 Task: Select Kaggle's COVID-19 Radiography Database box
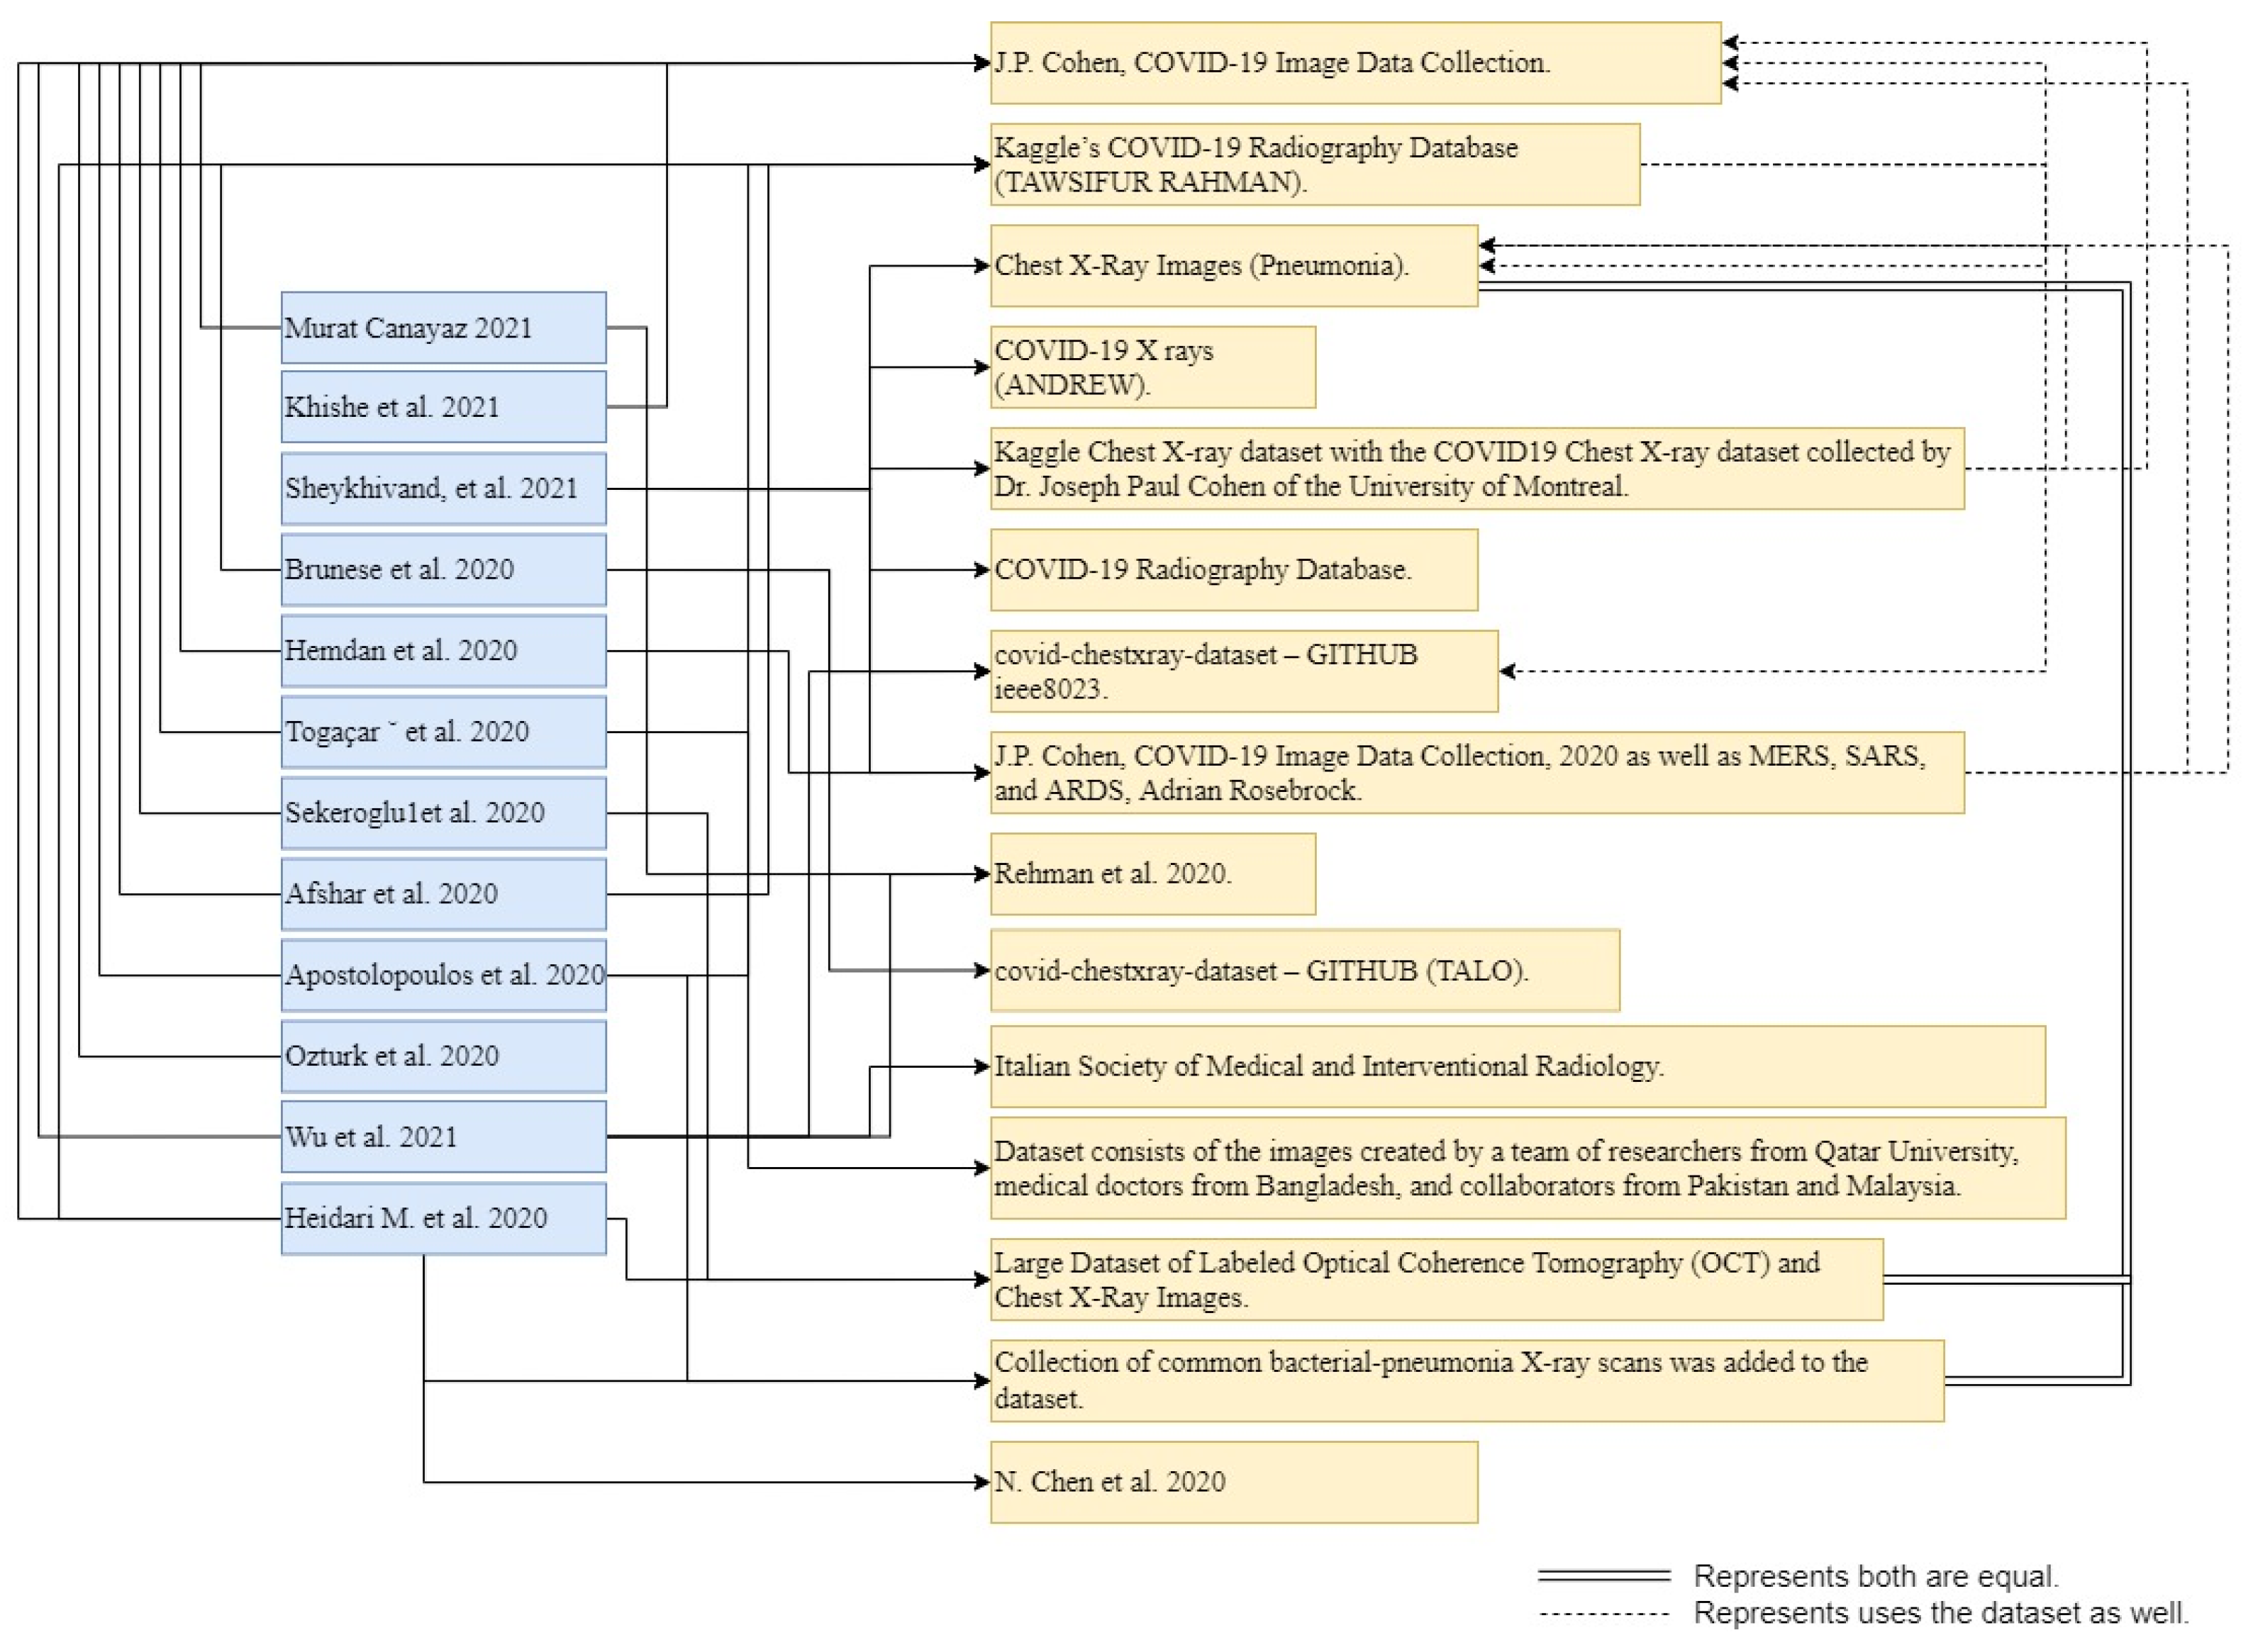tap(1314, 165)
